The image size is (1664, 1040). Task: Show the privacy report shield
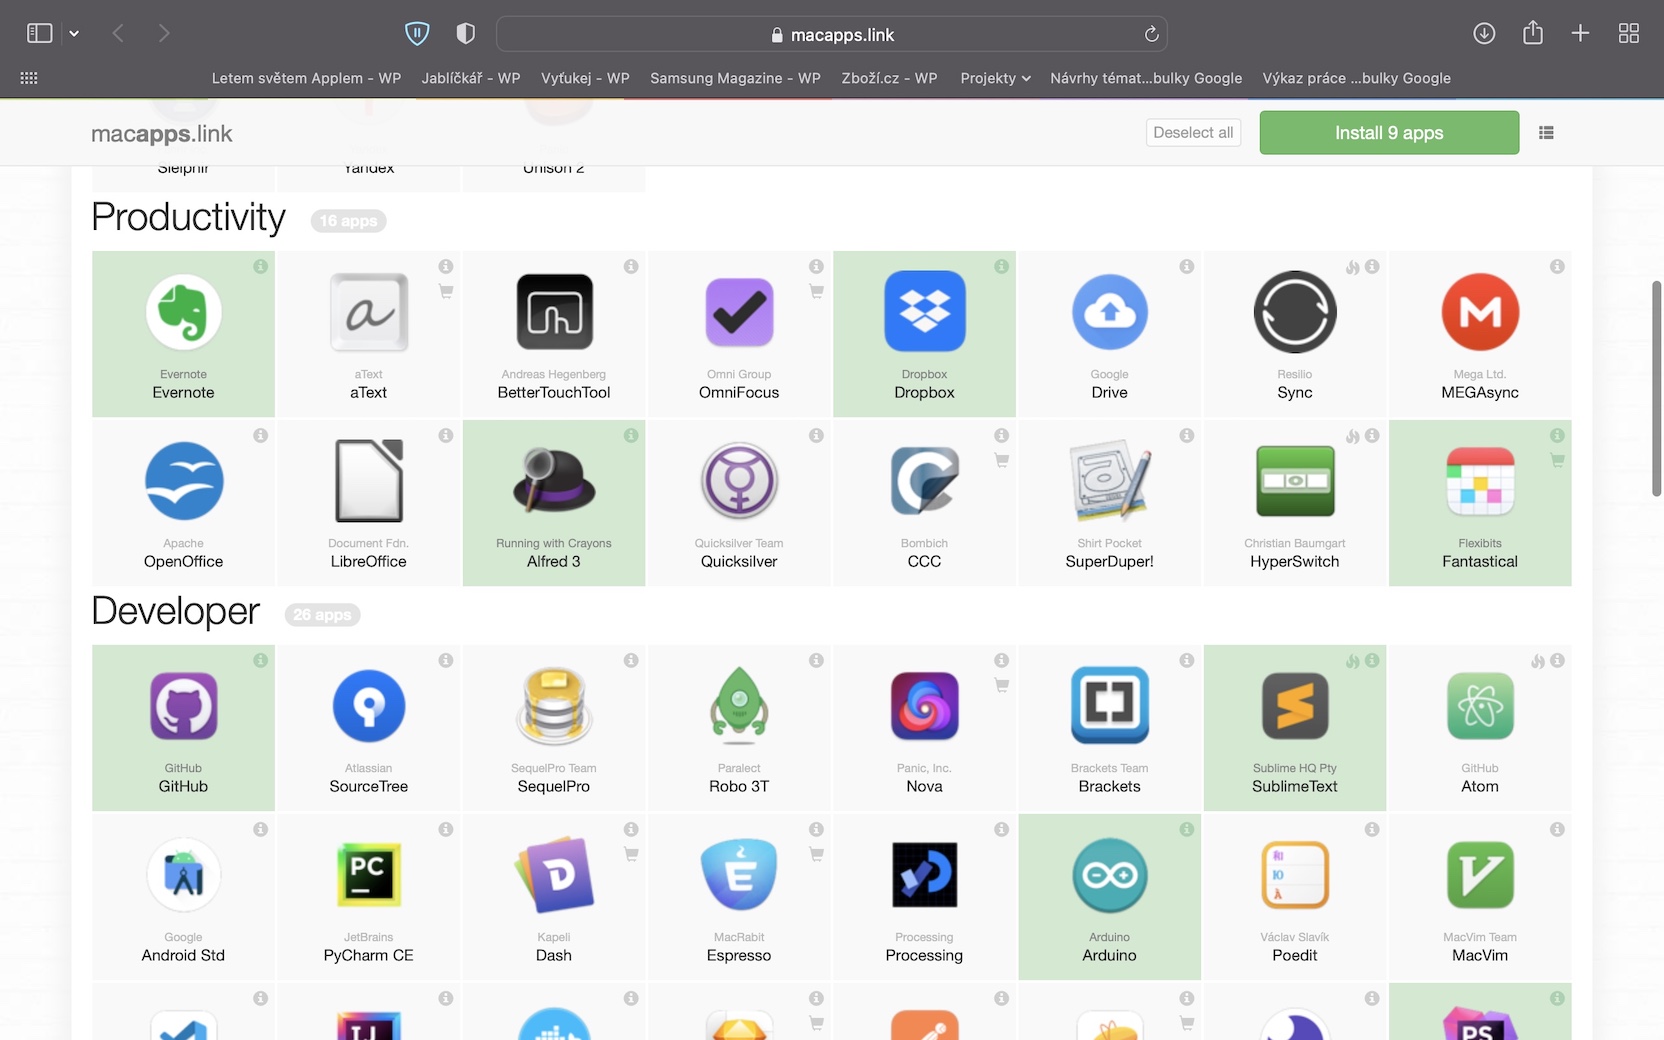coord(465,34)
